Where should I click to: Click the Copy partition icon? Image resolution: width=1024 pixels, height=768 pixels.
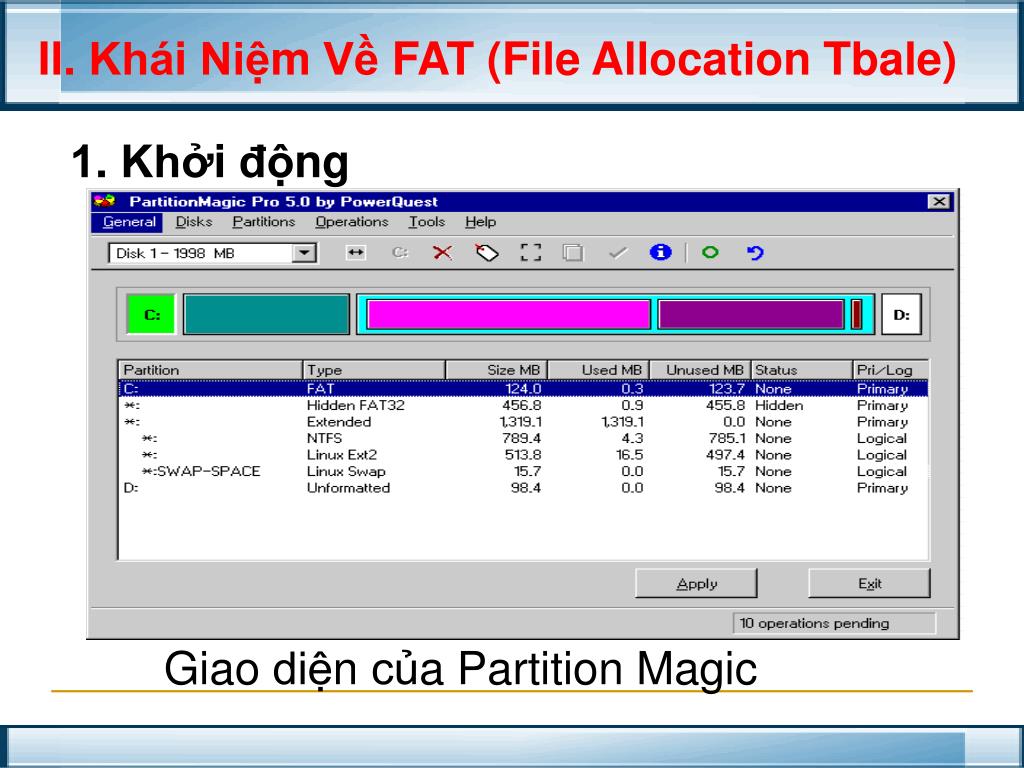tap(573, 253)
